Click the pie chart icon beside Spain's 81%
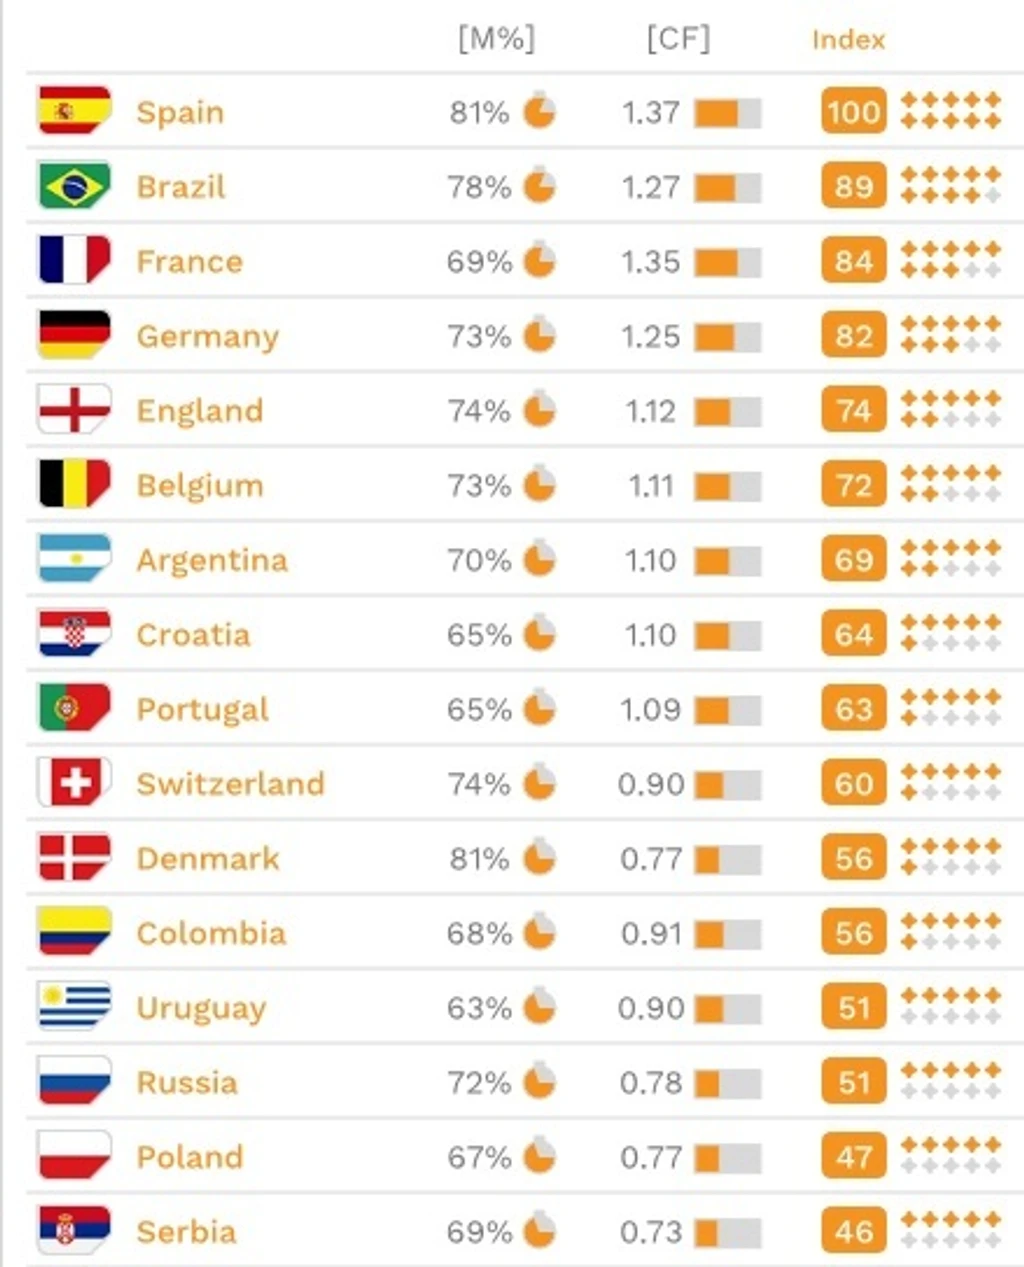This screenshot has width=1024, height=1267. pyautogui.click(x=539, y=111)
